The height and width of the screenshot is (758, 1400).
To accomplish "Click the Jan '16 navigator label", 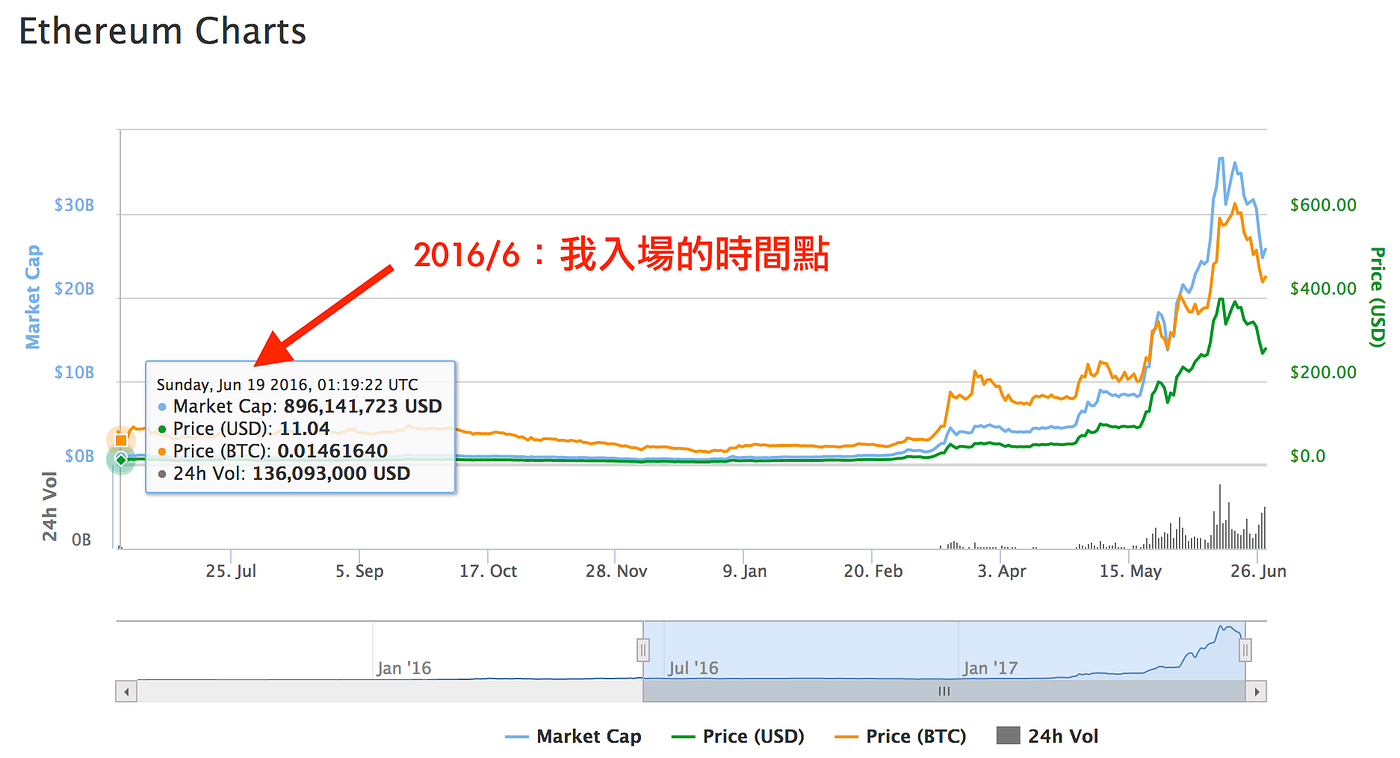I will point(405,668).
